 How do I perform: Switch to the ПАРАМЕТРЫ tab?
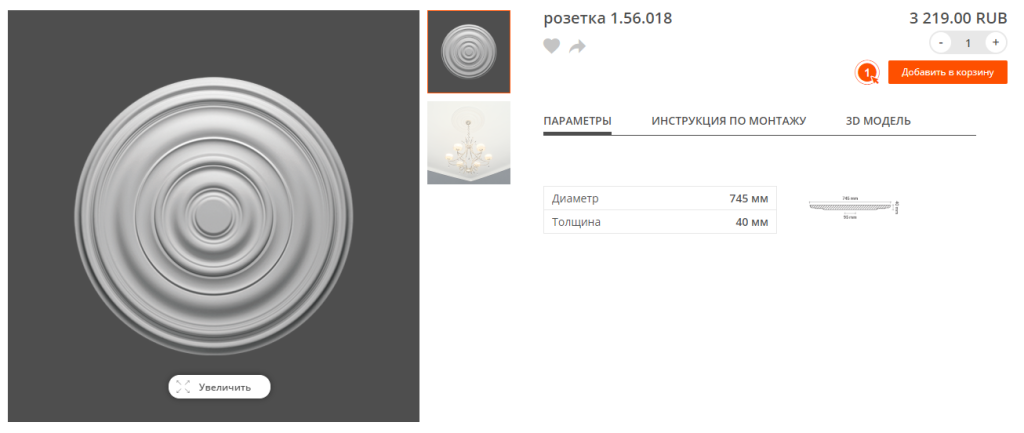[x=577, y=121]
